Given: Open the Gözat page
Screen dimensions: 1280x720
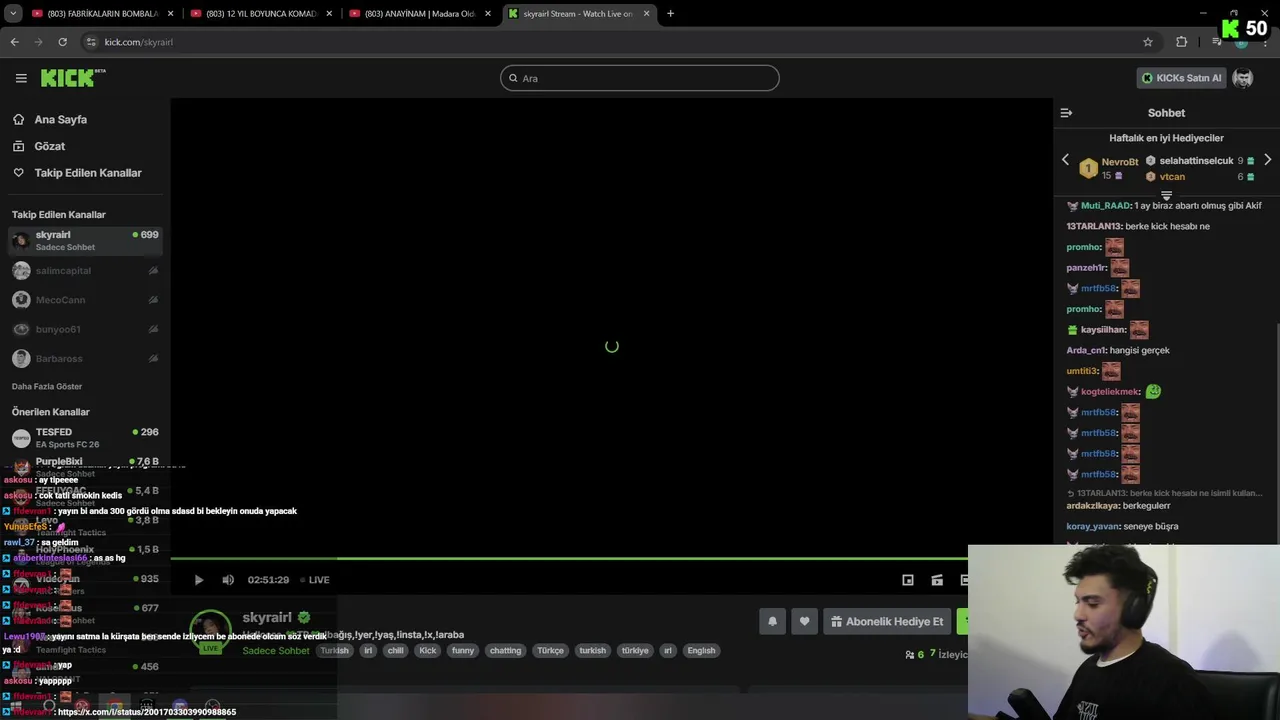Looking at the screenshot, I should pyautogui.click(x=49, y=146).
